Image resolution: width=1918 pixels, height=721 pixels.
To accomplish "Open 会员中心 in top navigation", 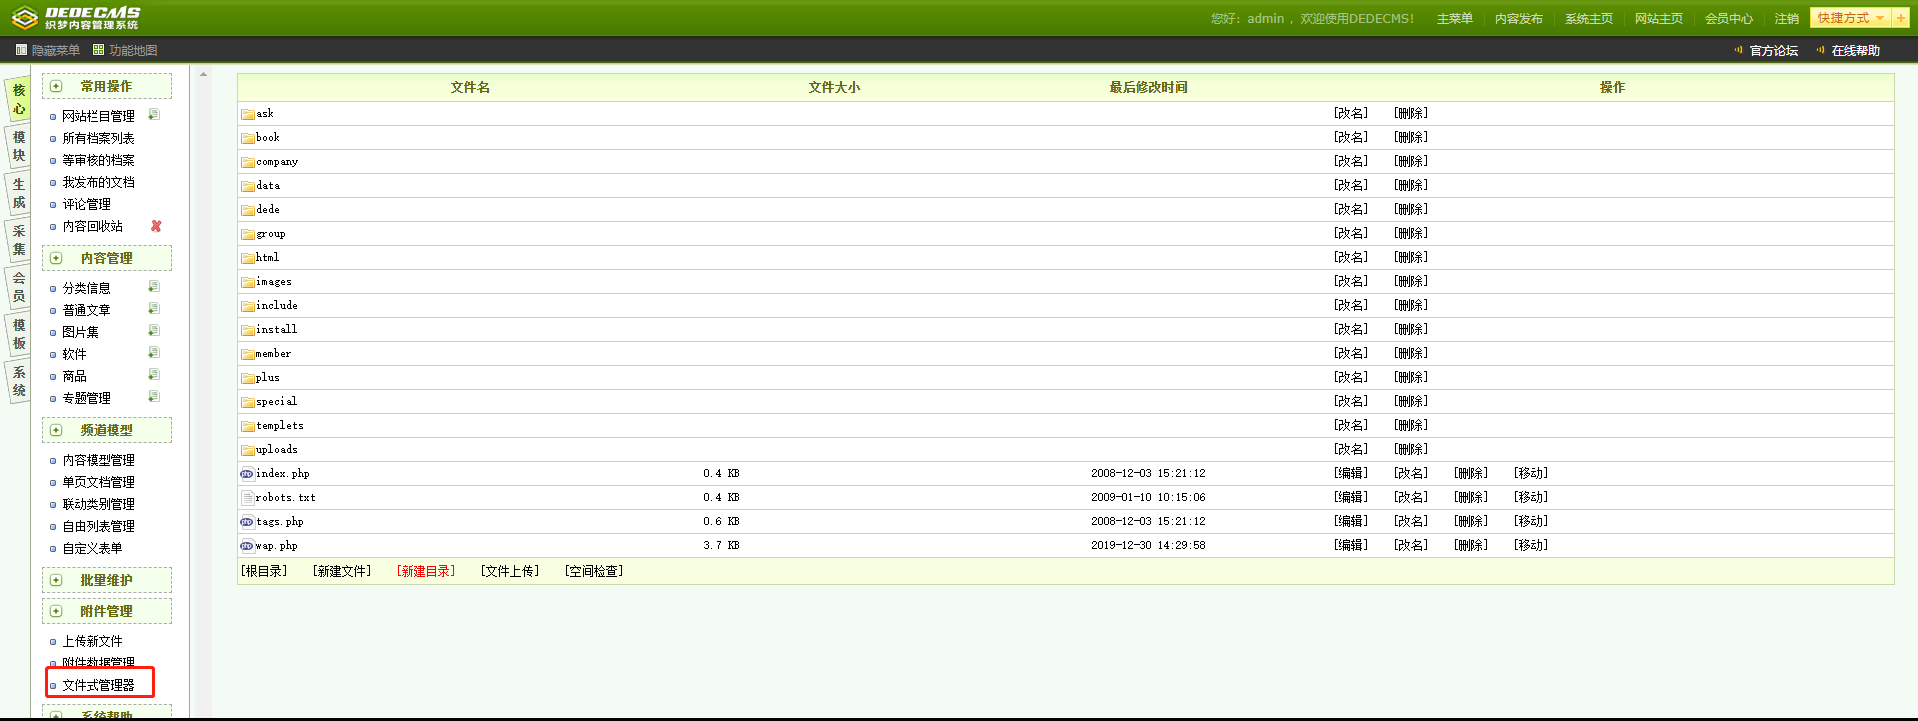I will coord(1728,19).
